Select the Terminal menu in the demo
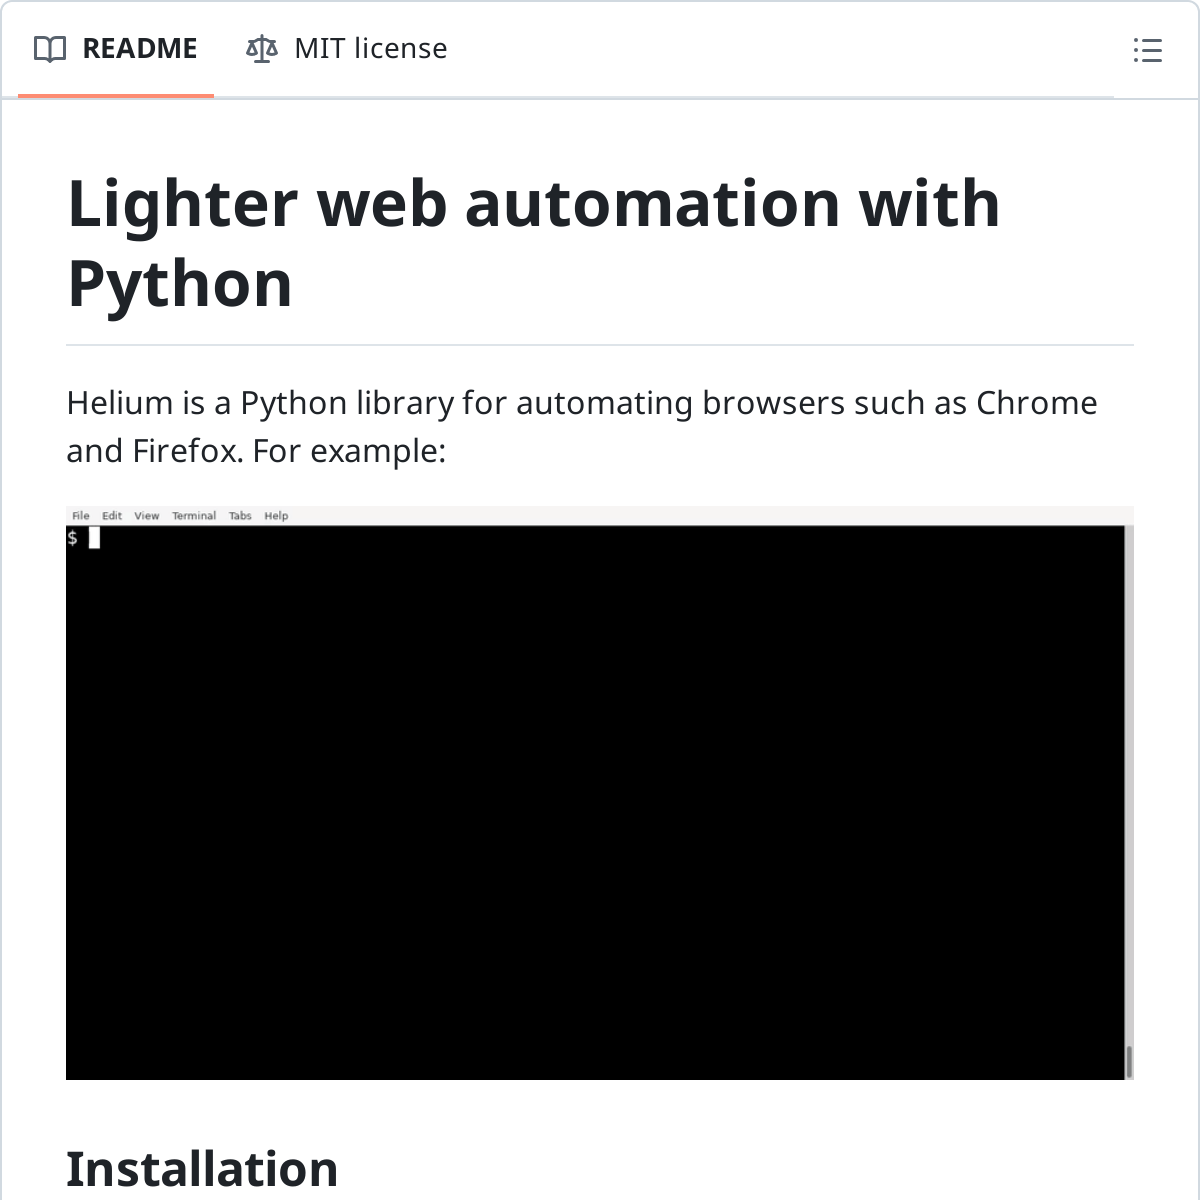Image resolution: width=1200 pixels, height=1200 pixels. [x=194, y=516]
